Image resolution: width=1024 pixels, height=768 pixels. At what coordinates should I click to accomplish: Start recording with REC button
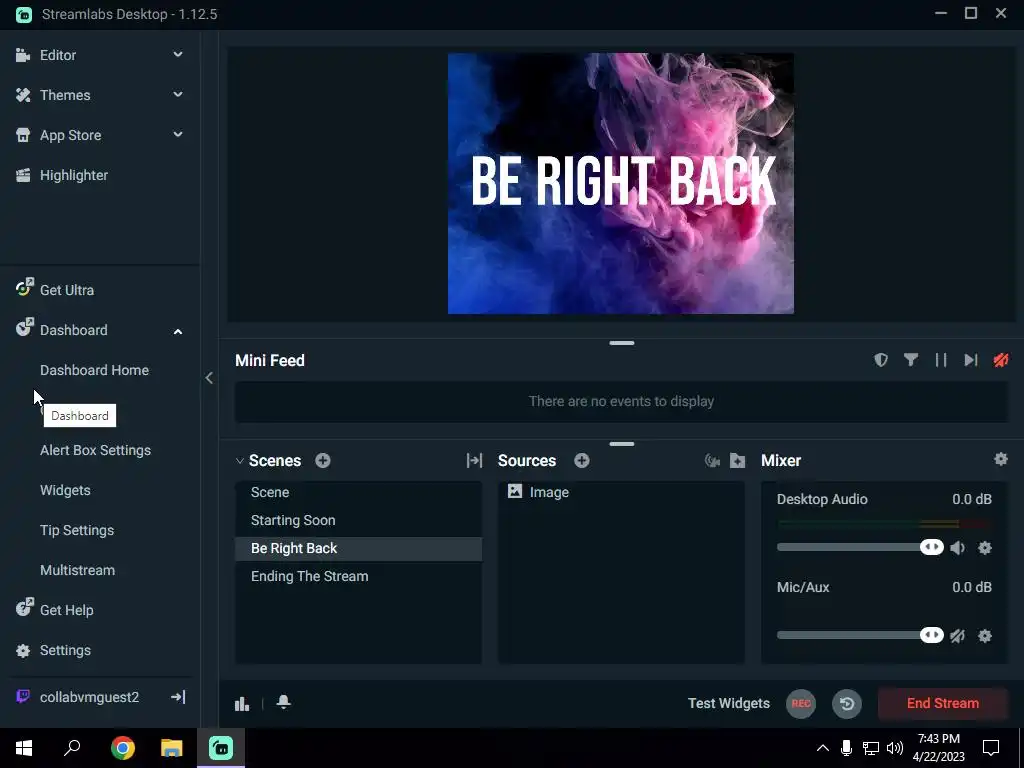[x=801, y=703]
